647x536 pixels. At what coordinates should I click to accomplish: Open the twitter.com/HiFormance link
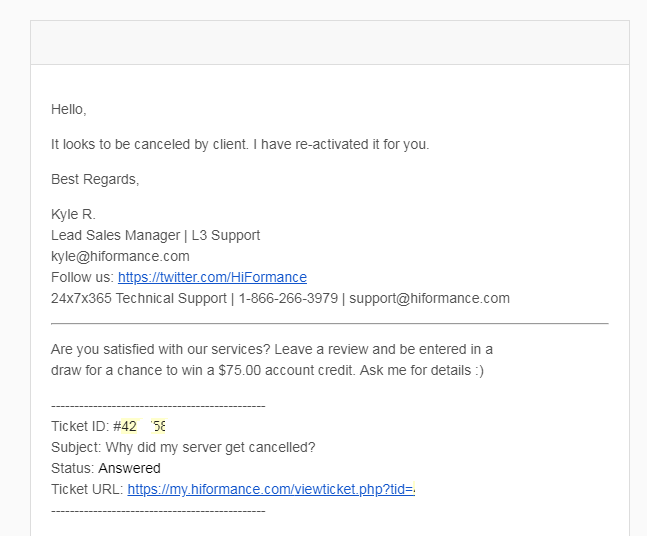[x=212, y=277]
